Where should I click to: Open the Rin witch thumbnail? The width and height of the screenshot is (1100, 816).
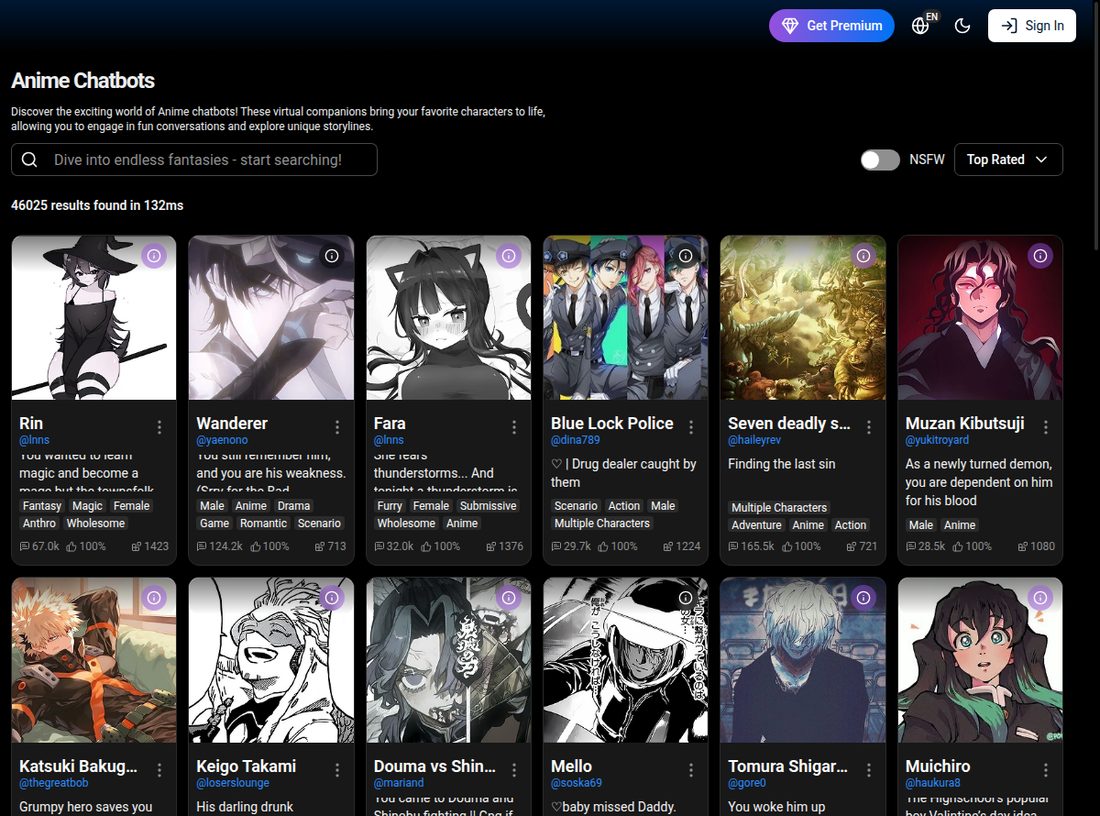click(94, 318)
